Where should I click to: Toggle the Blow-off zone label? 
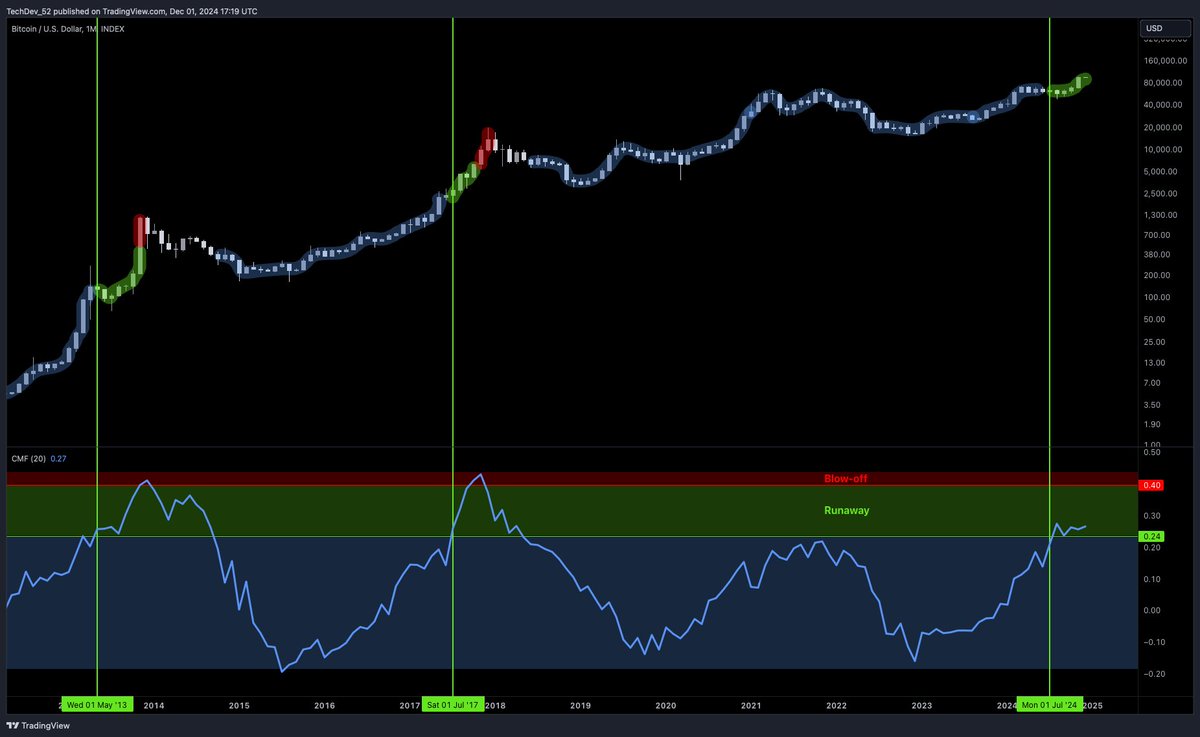(846, 478)
